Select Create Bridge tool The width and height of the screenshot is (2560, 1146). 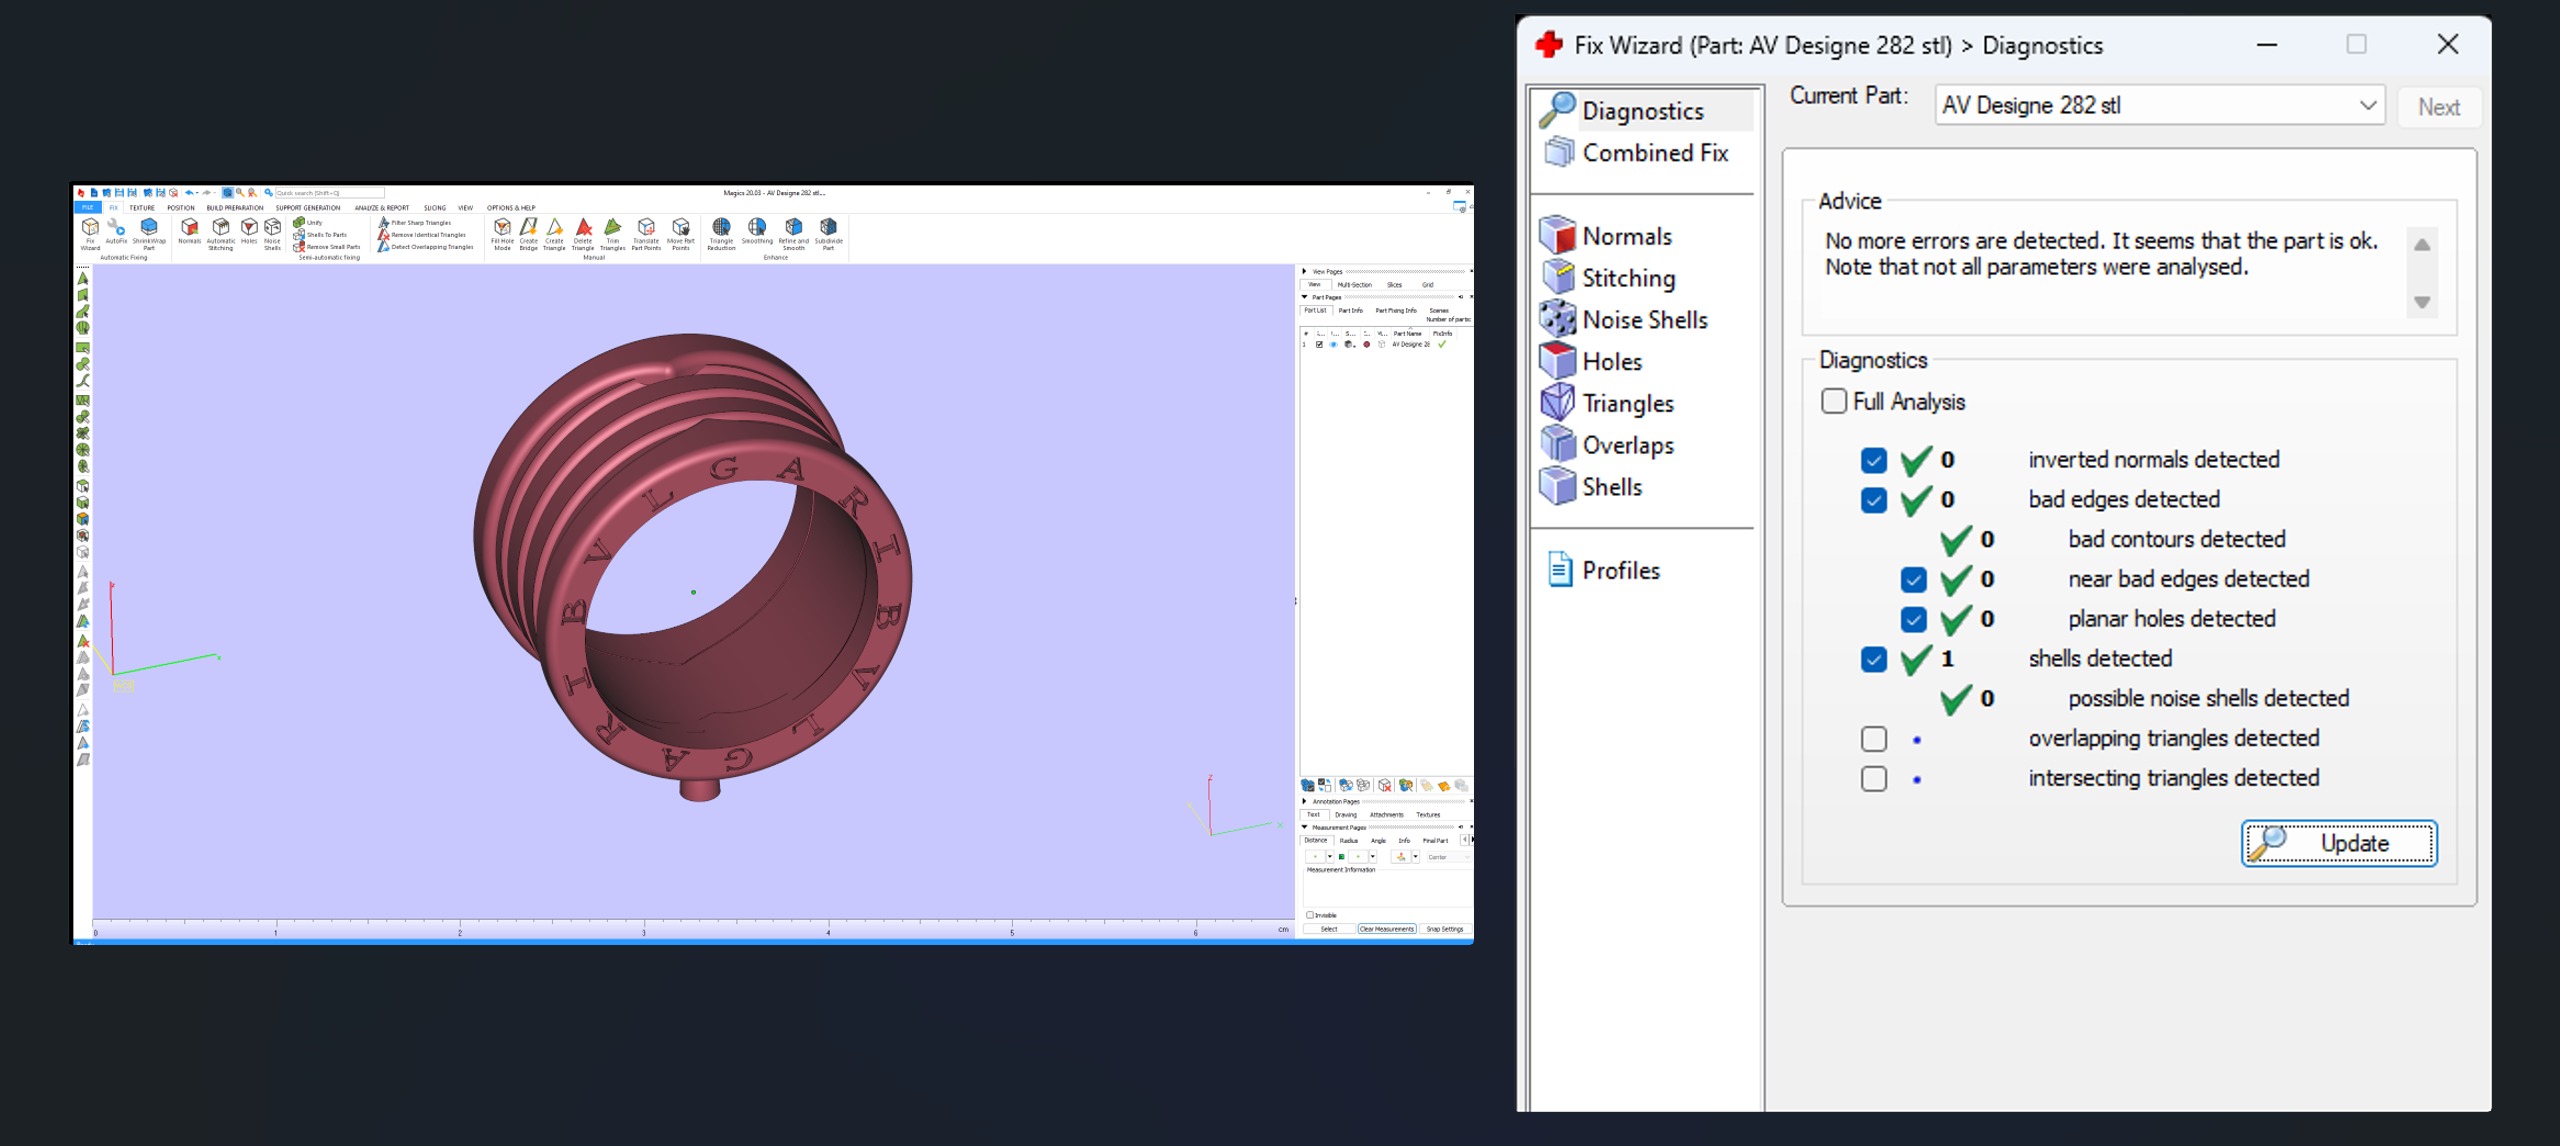(x=528, y=234)
